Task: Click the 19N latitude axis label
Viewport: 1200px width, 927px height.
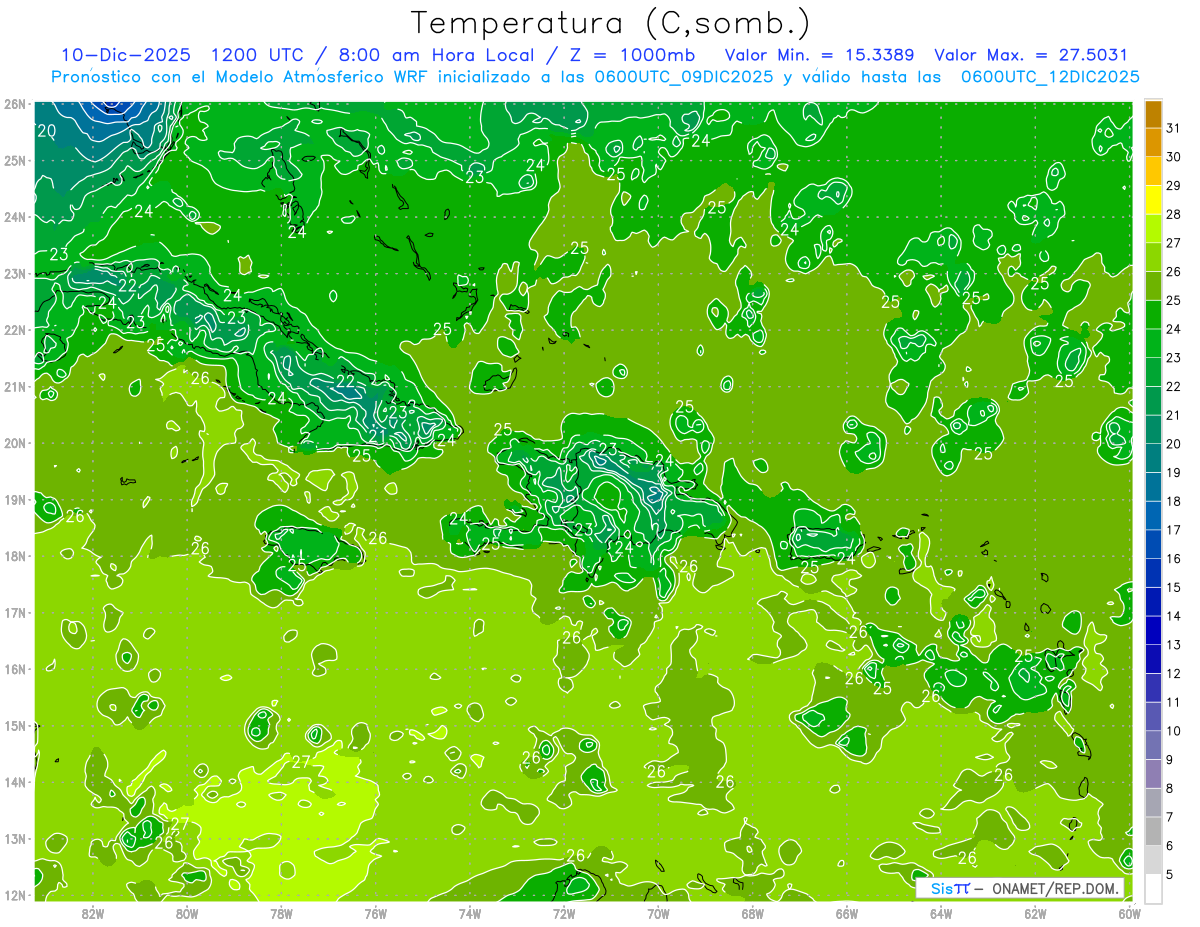Action: [x=15, y=500]
